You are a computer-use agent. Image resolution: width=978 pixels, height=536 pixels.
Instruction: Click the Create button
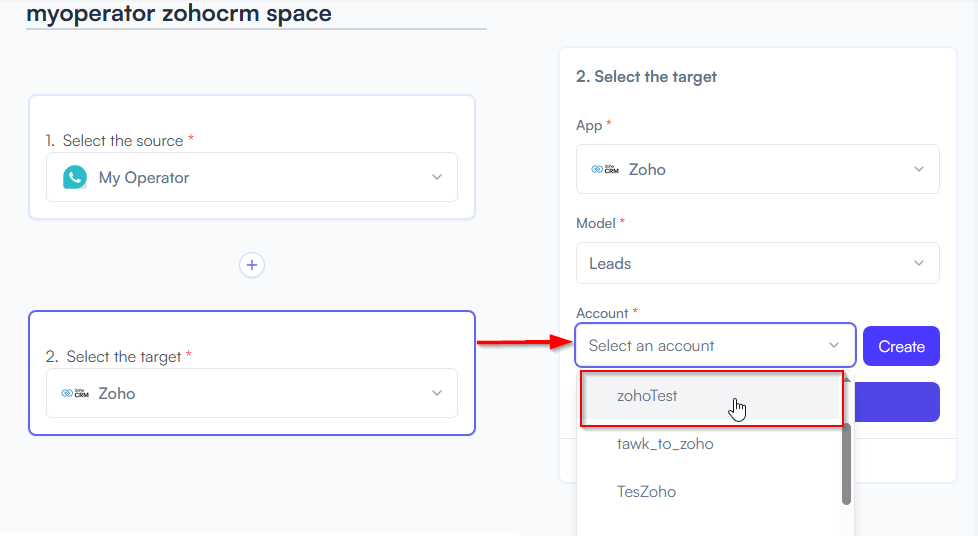[x=901, y=346]
